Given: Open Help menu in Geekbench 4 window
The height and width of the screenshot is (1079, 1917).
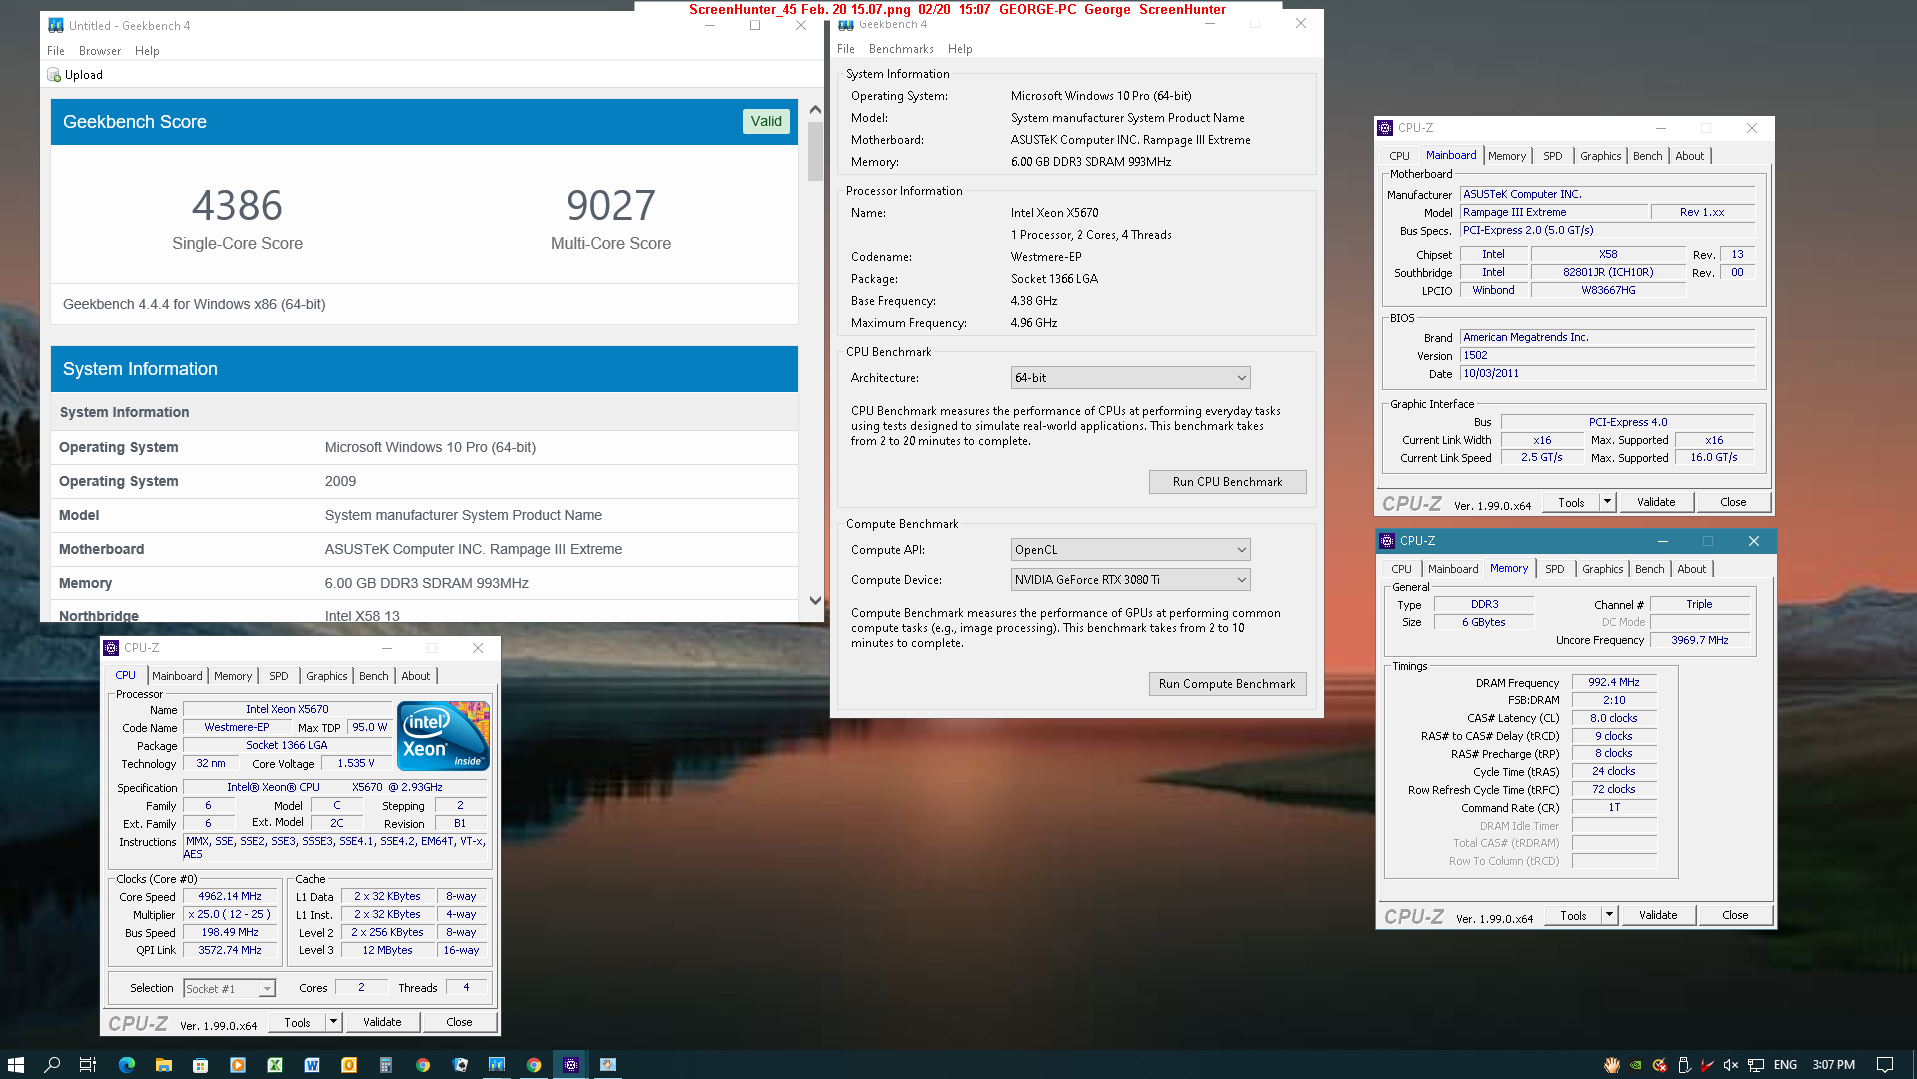Looking at the screenshot, I should pyautogui.click(x=960, y=49).
